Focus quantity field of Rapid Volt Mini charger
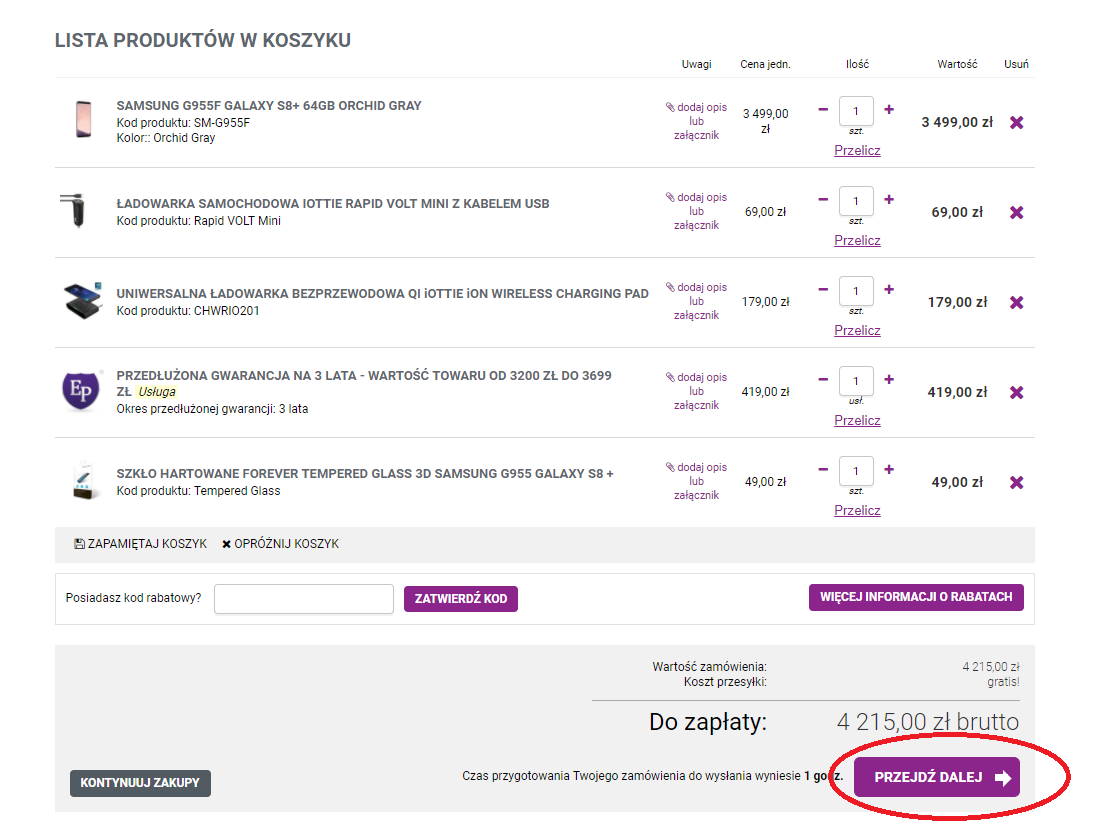Image resolution: width=1105 pixels, height=825 pixels. click(856, 201)
